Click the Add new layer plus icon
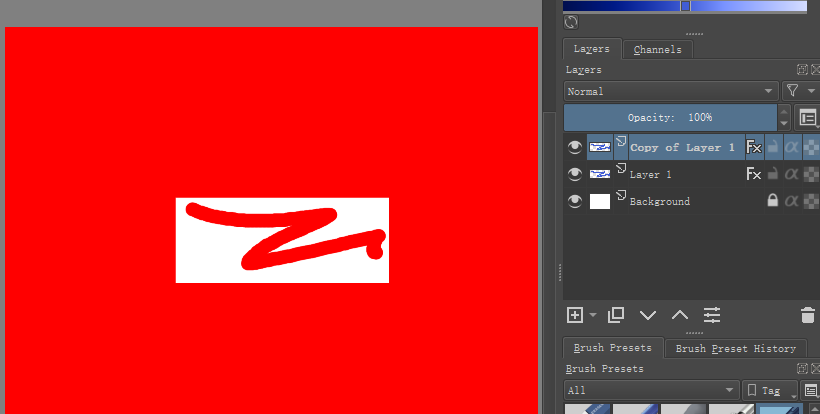Image resolution: width=820 pixels, height=414 pixels. pos(575,315)
